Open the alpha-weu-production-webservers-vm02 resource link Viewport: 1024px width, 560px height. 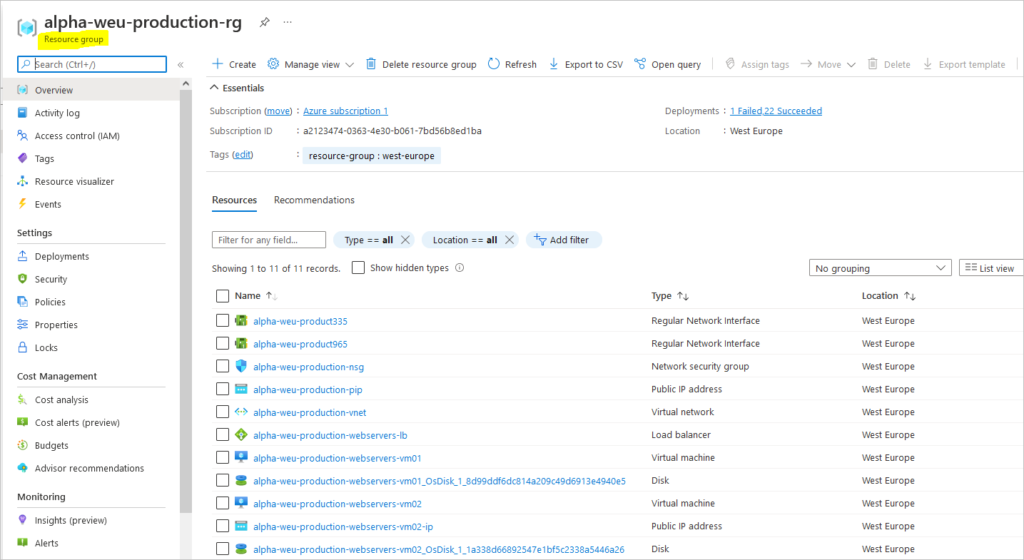click(338, 503)
